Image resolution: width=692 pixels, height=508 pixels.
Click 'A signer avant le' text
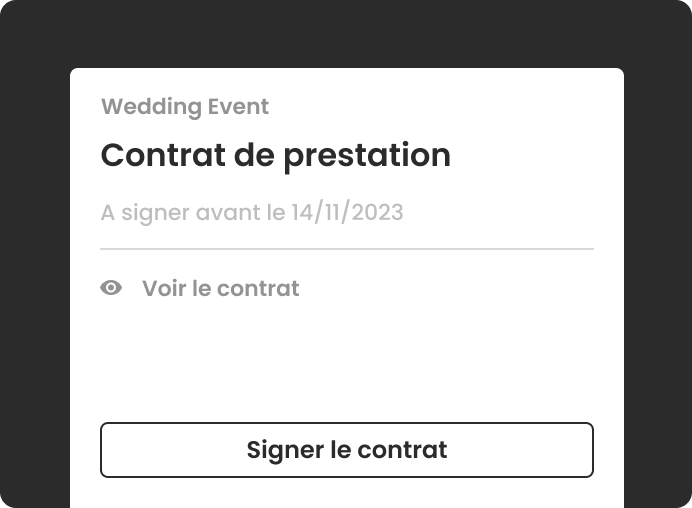[193, 213]
